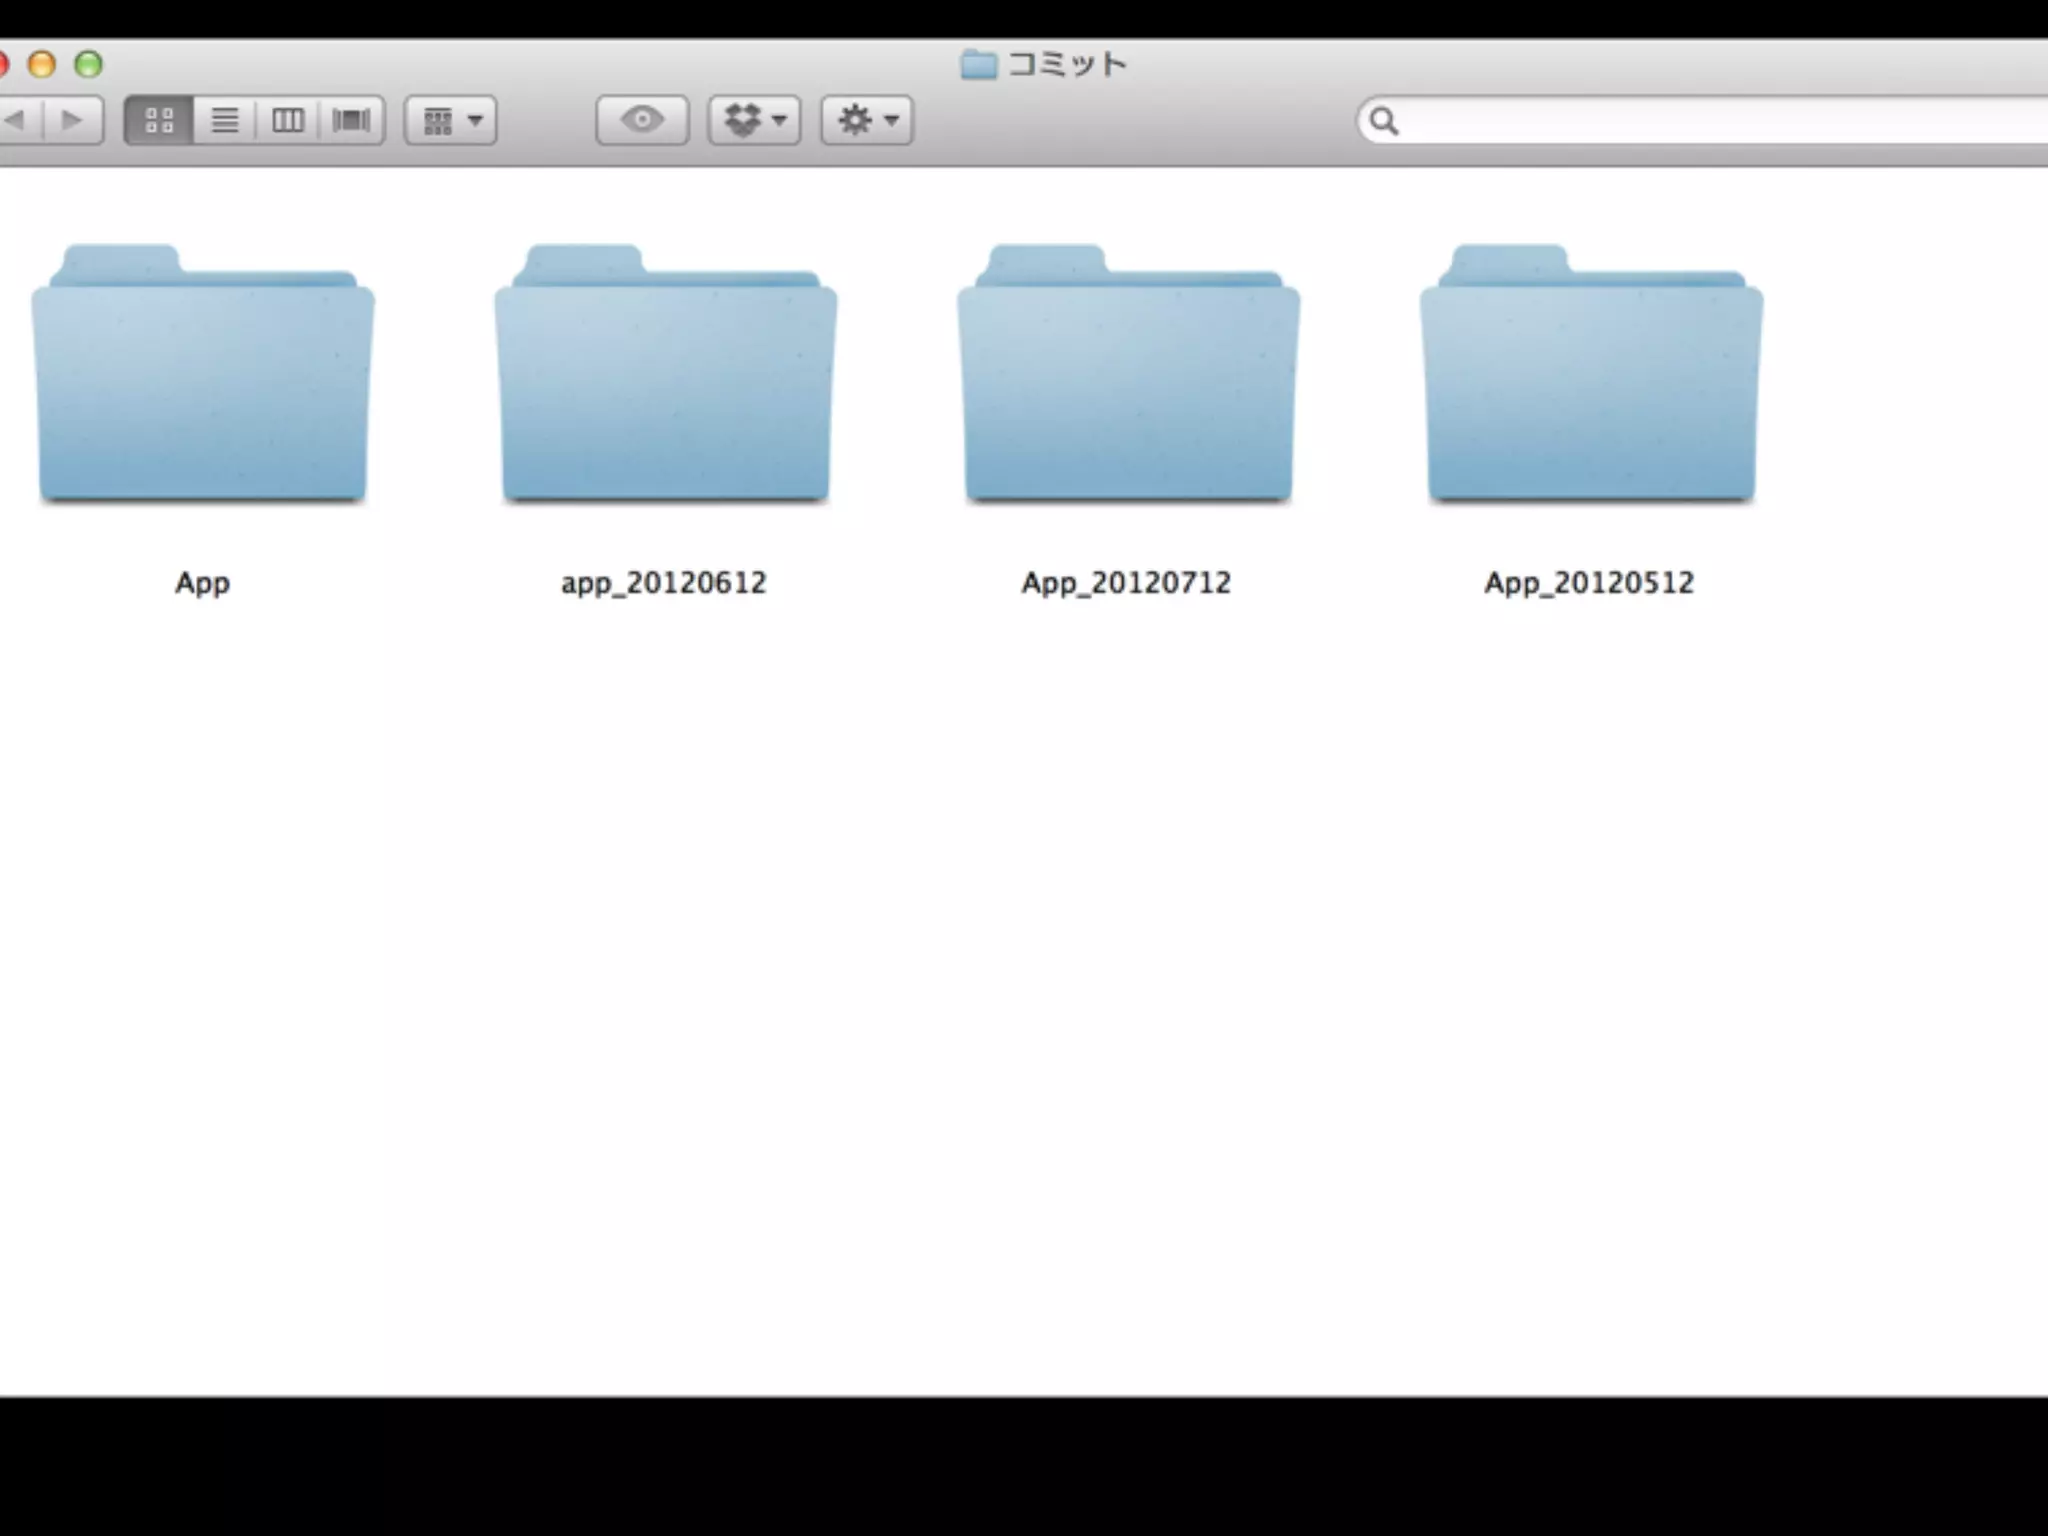Go forward with the right arrow
2048x1536 pixels.
click(x=72, y=121)
